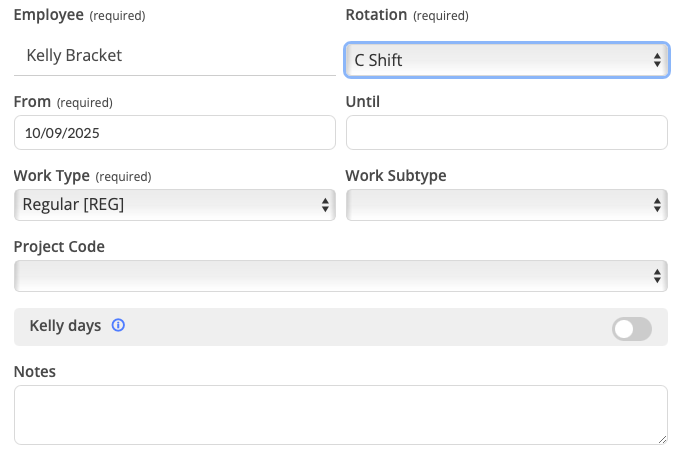Click the Until label

coord(362,102)
